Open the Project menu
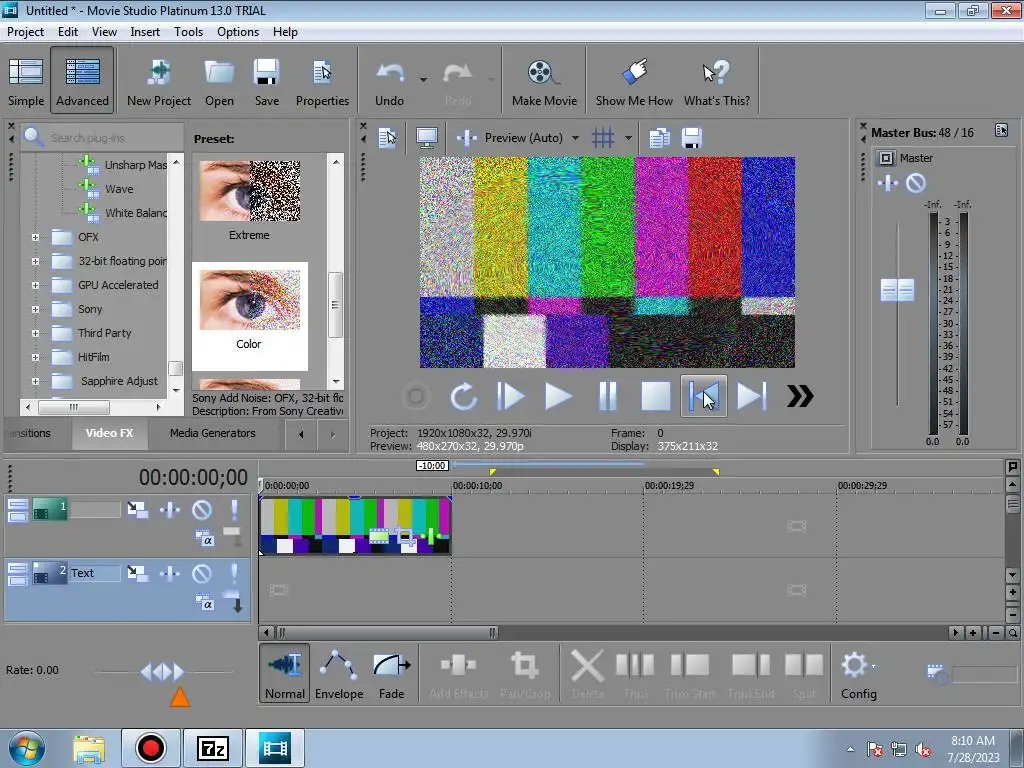The height and width of the screenshot is (768, 1024). click(x=25, y=31)
